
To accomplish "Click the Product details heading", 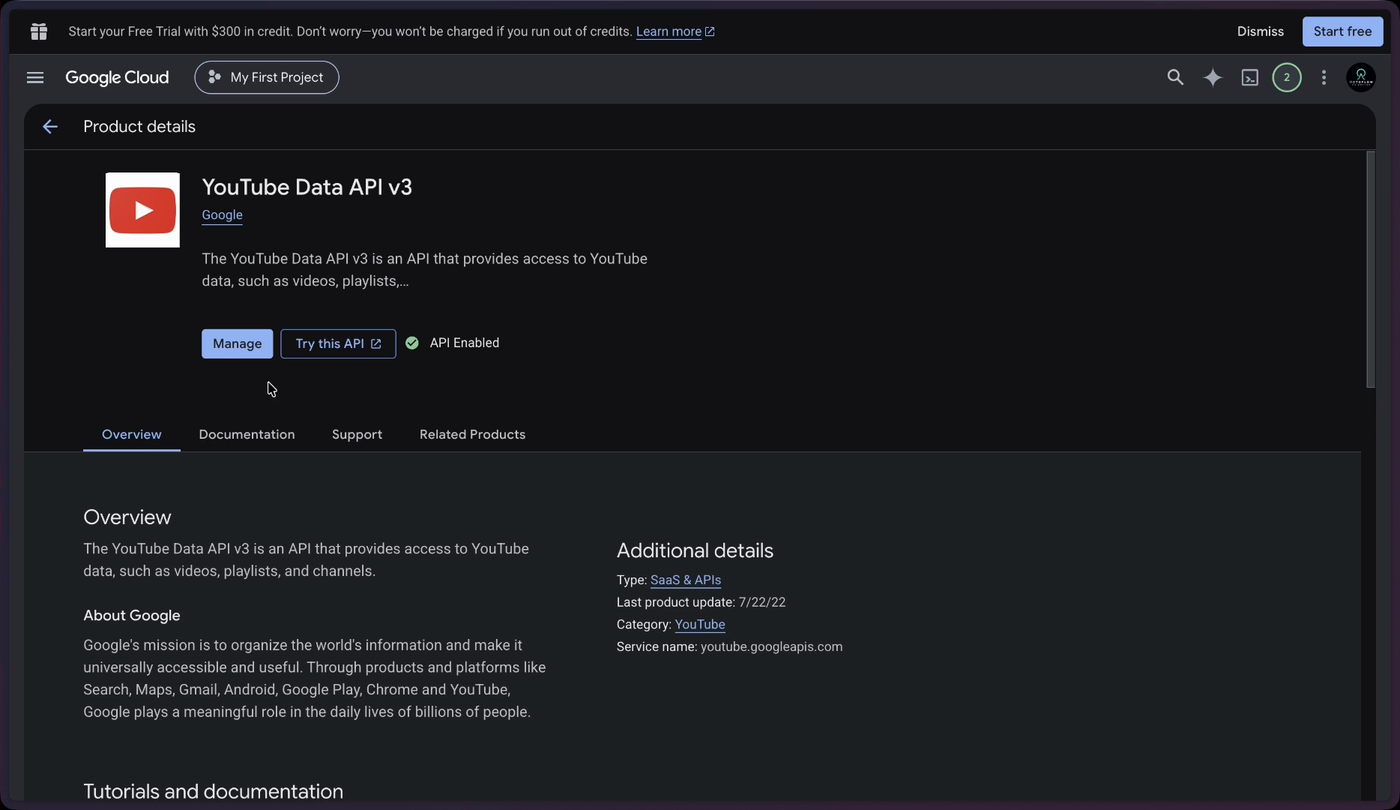I will coord(139,126).
